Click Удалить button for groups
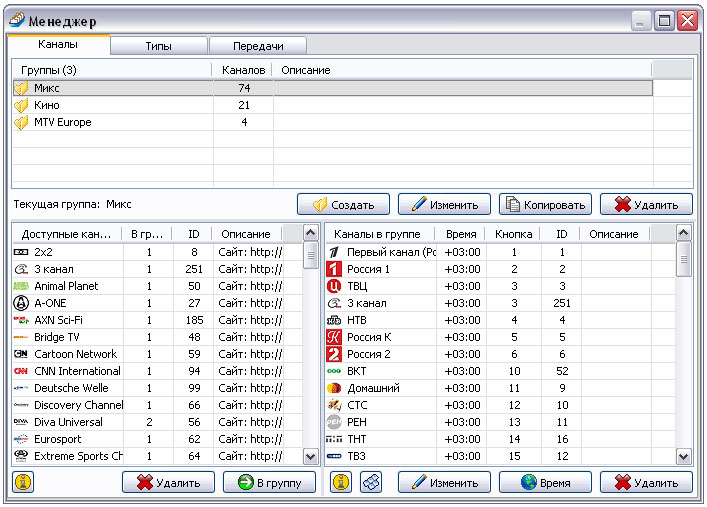This screenshot has width=707, height=507. [x=646, y=204]
